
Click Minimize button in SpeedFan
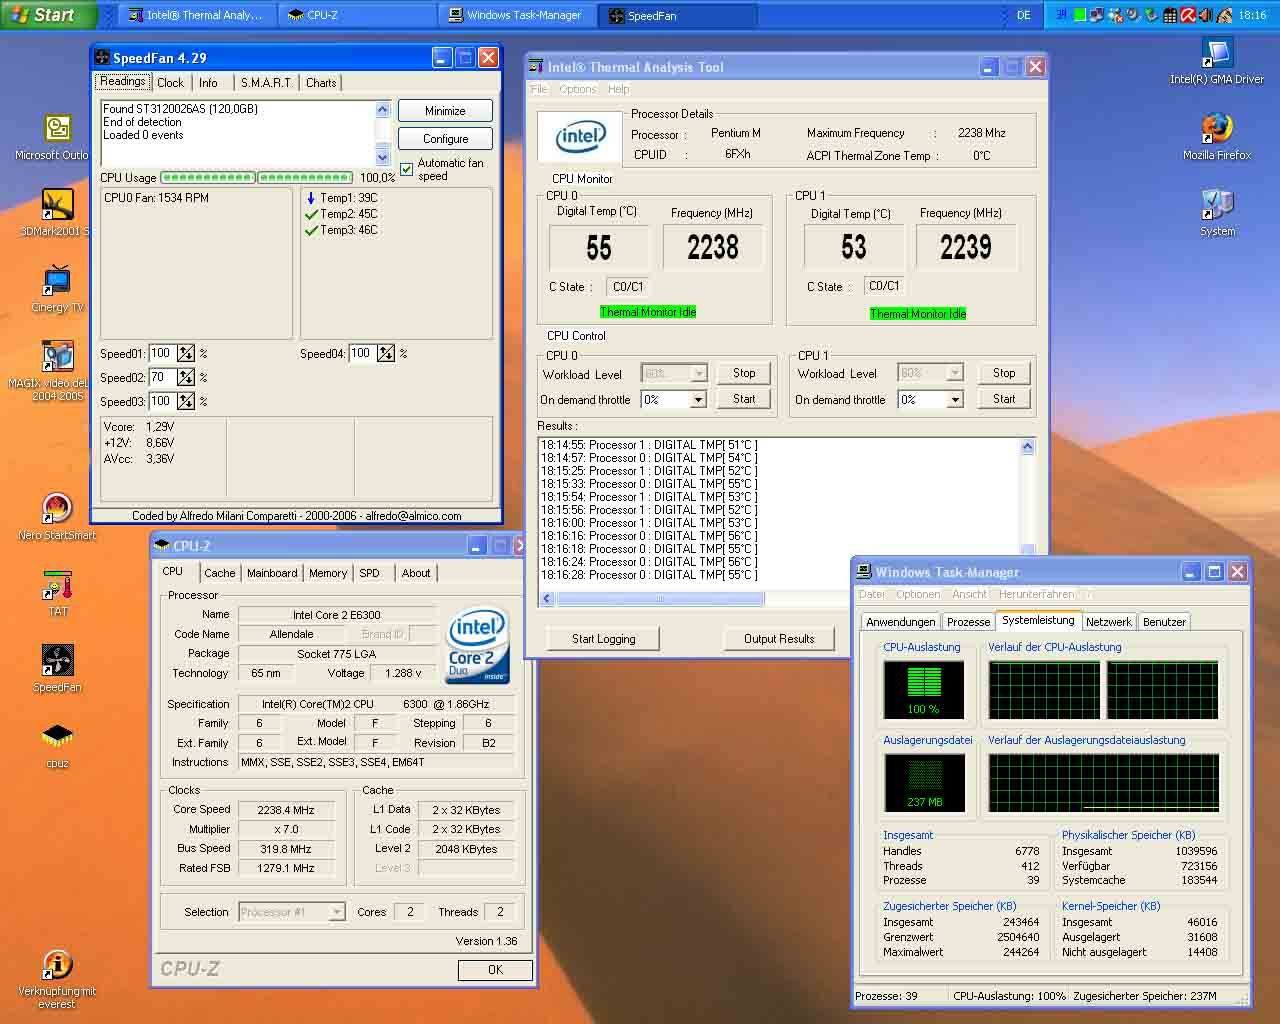[x=445, y=111]
